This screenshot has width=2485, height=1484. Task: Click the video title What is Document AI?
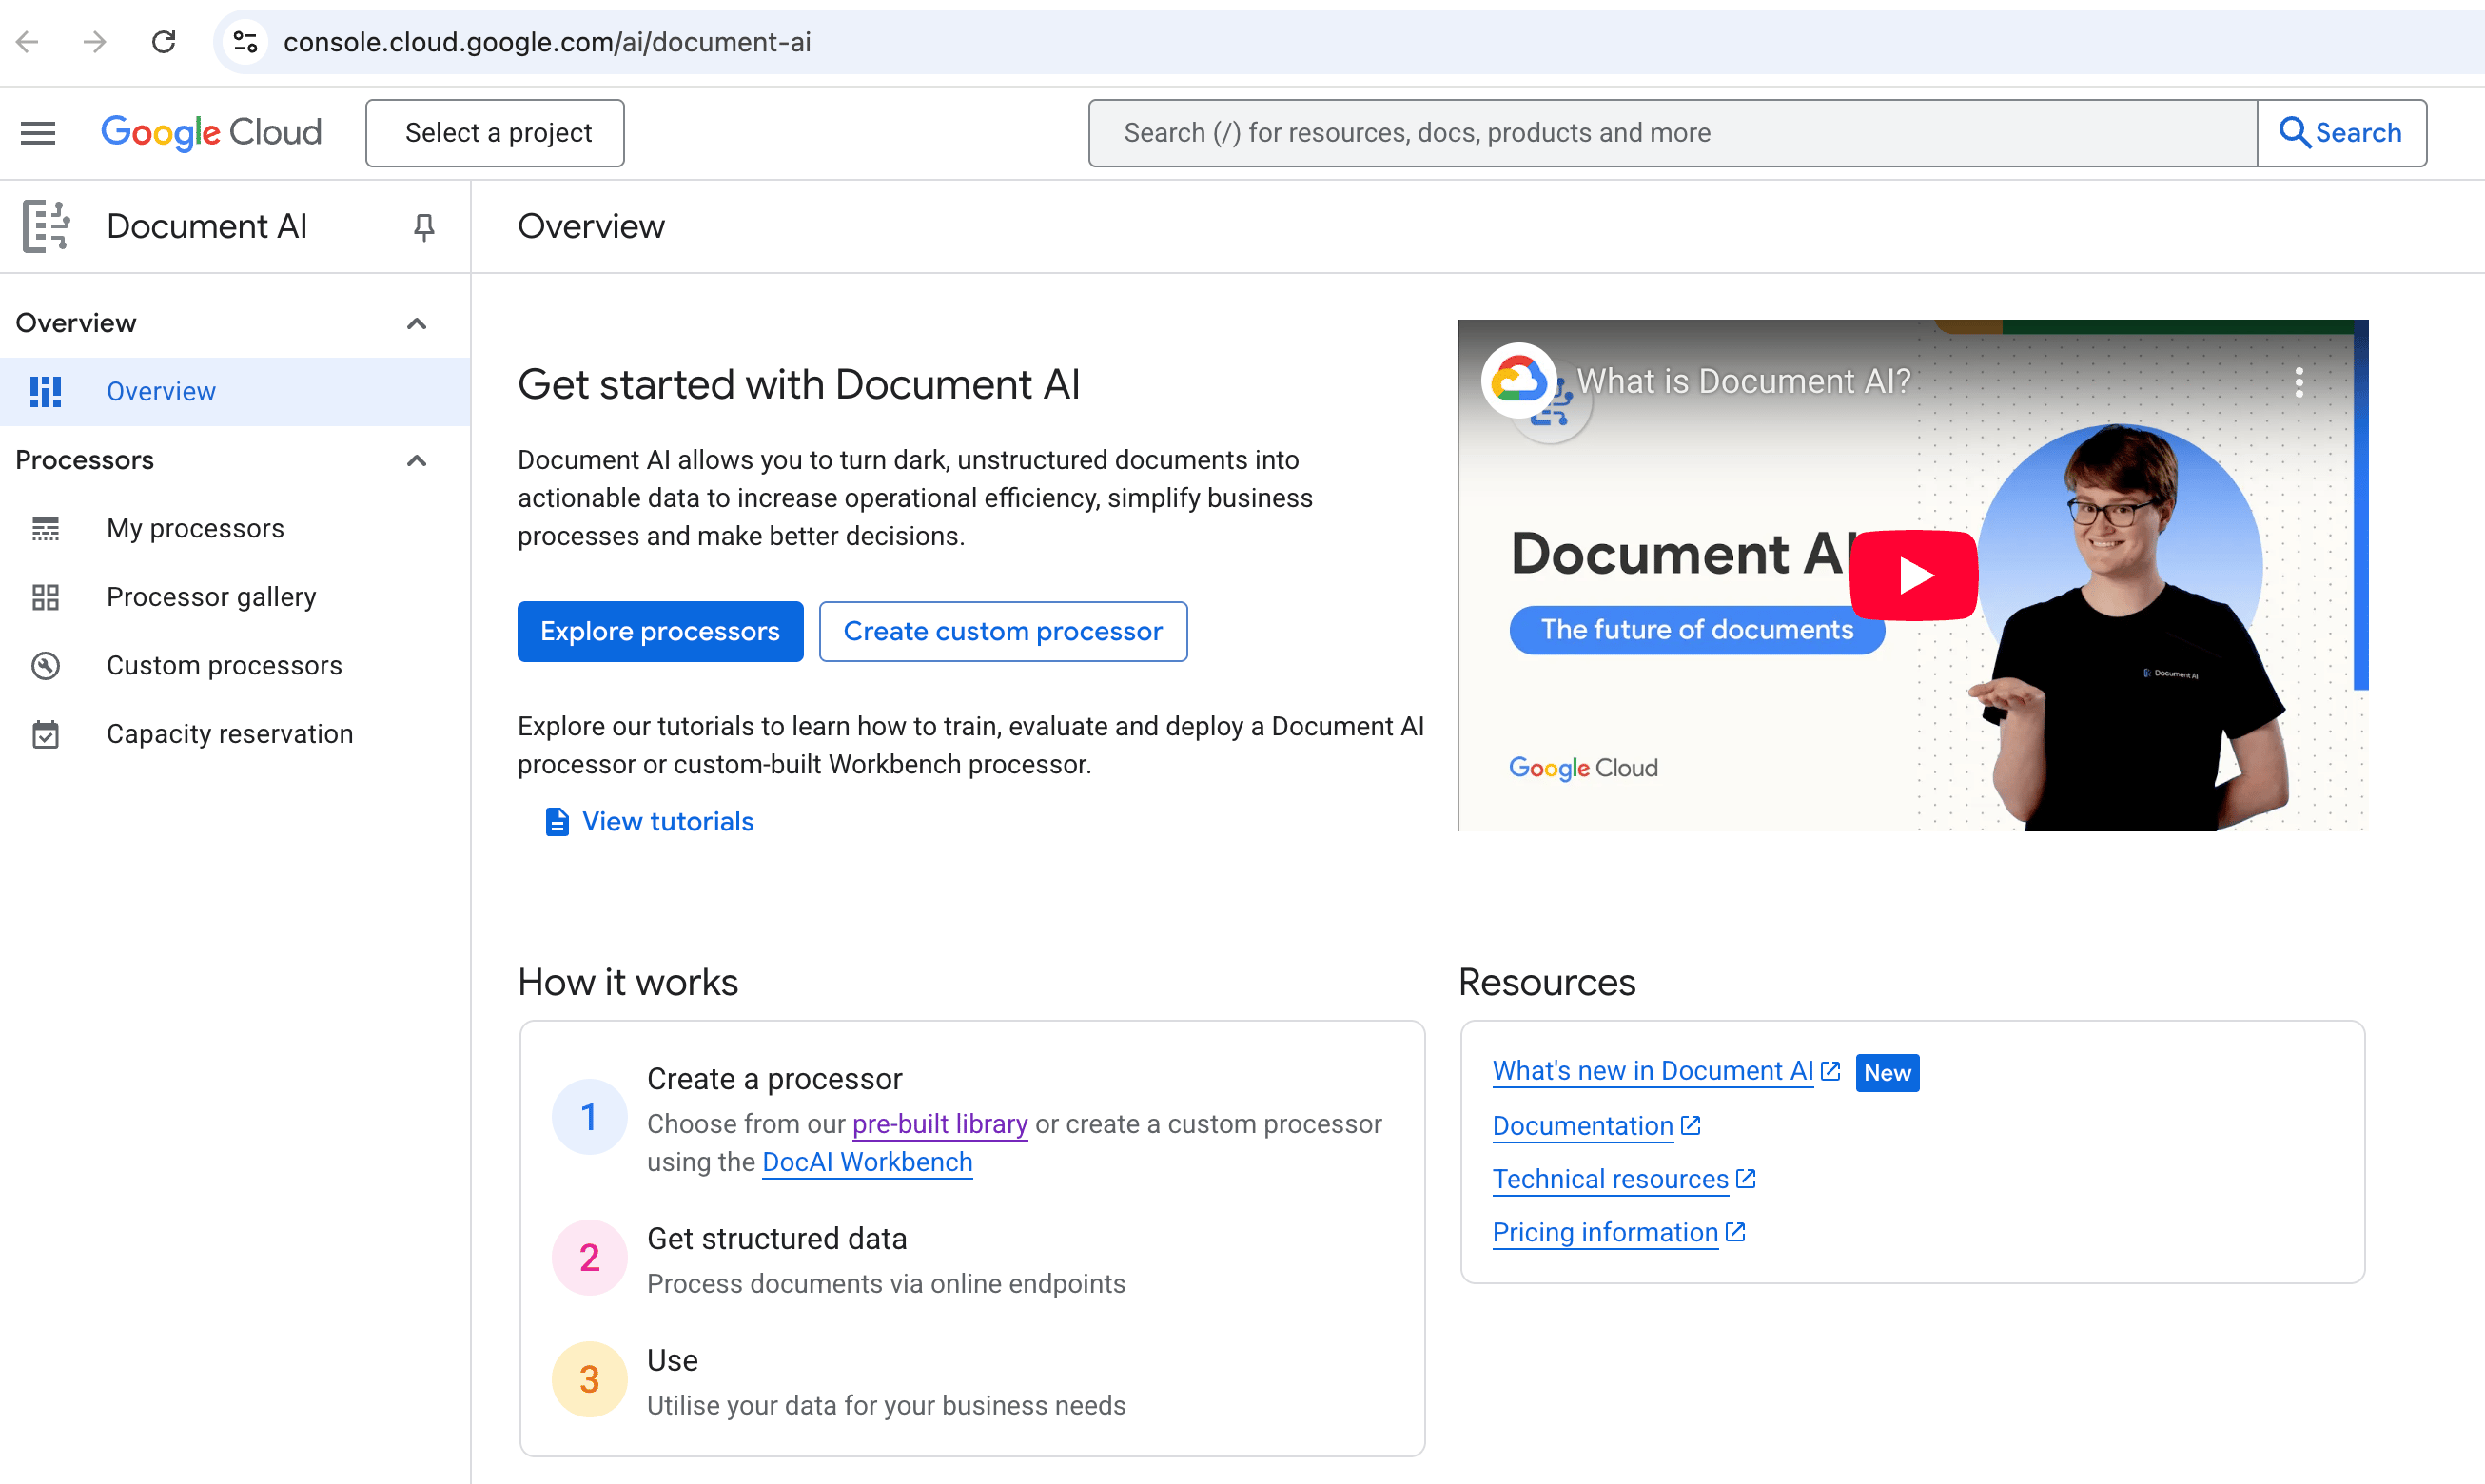1744,382
